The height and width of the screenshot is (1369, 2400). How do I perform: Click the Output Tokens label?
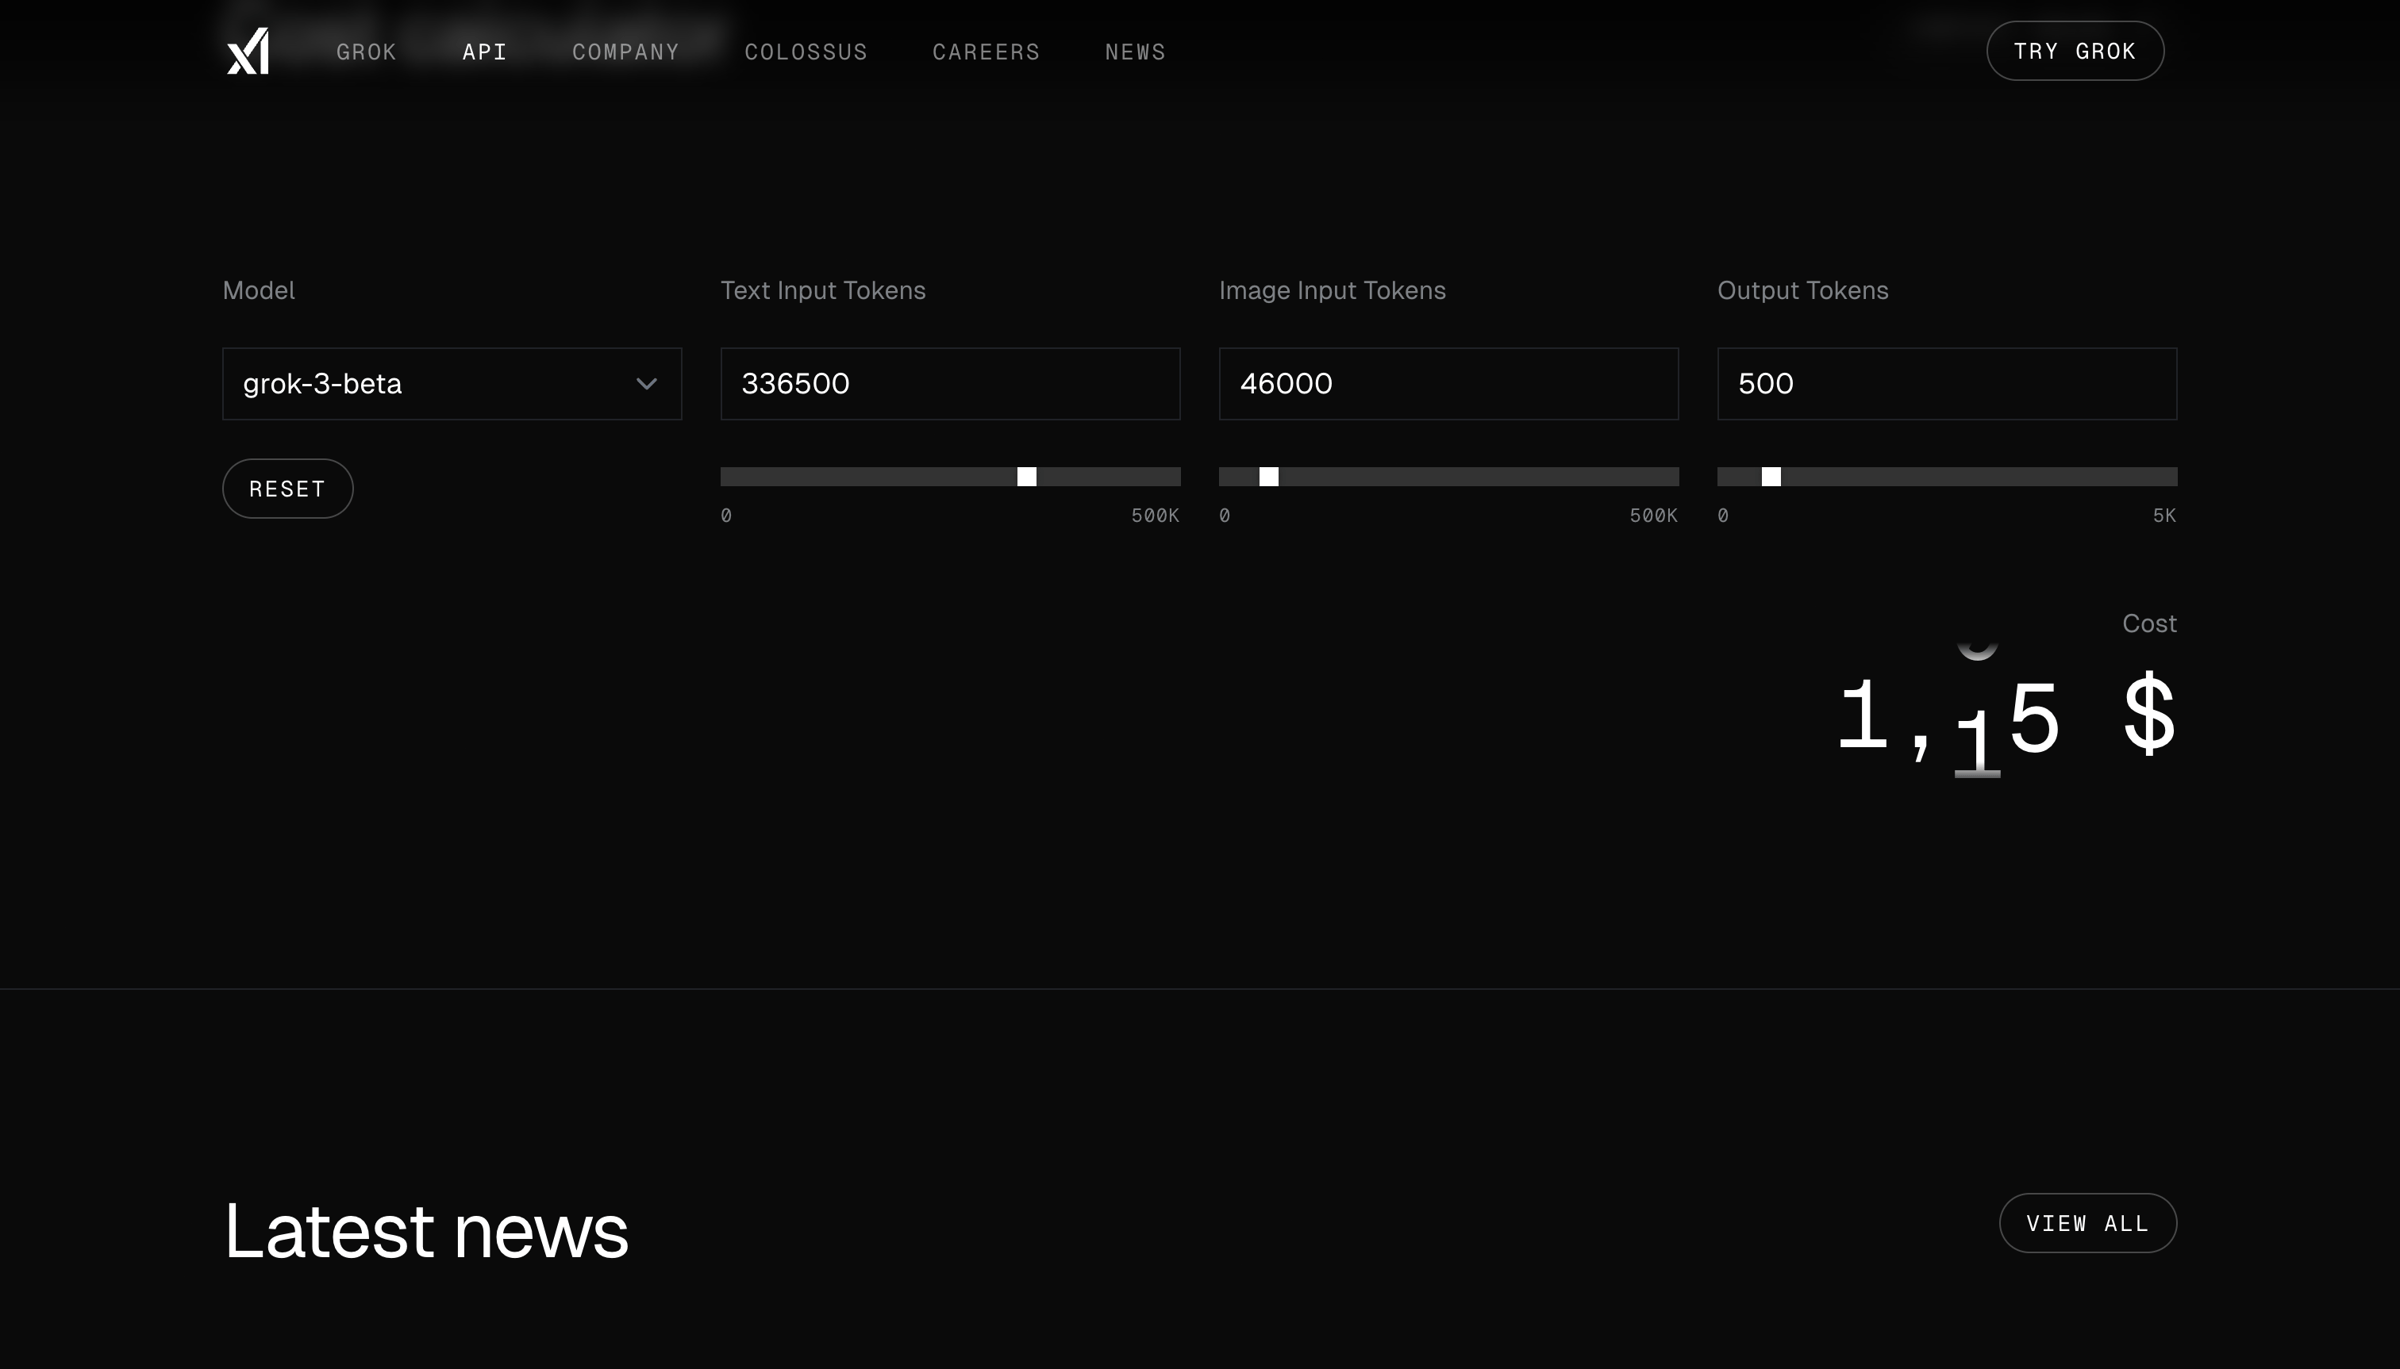(x=1803, y=291)
